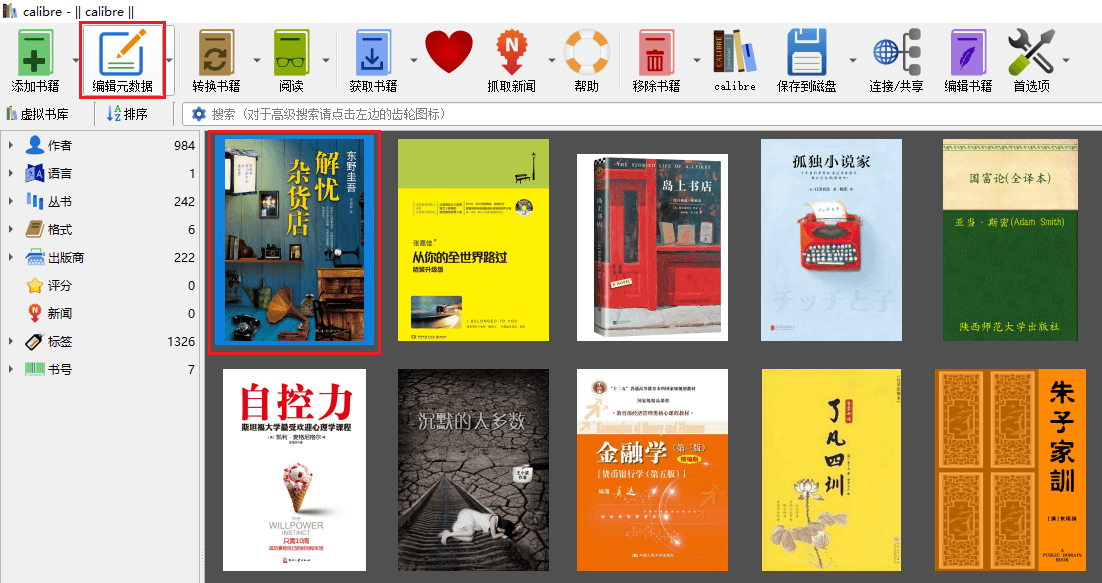Select 从你的全世界路过 book cover
This screenshot has height=583, width=1102.
[473, 240]
